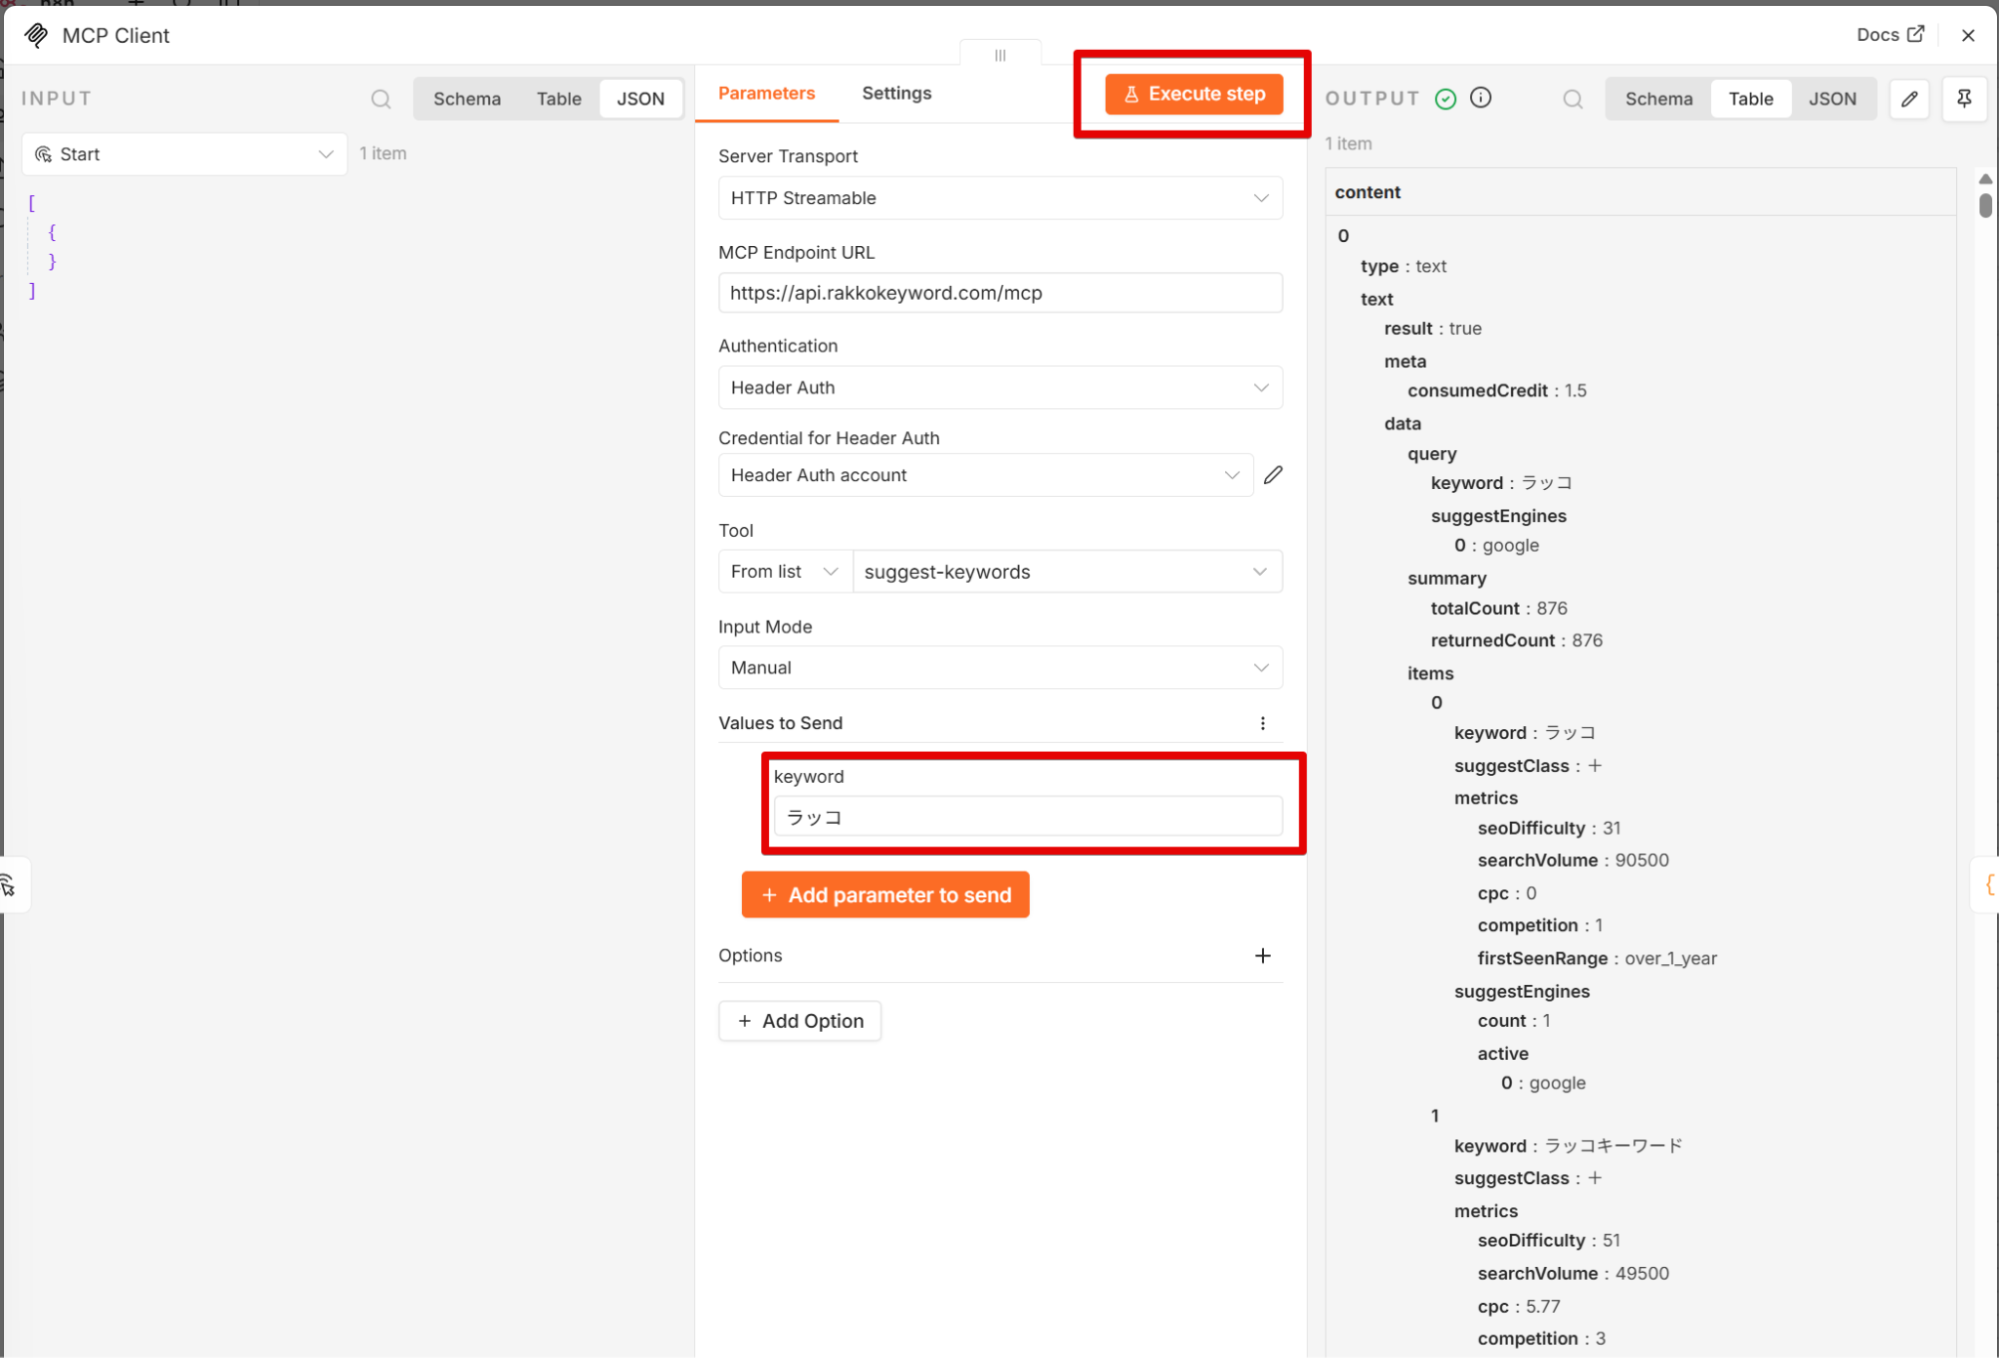Switch INPUT view to JSON
Image resolution: width=1999 pixels, height=1358 pixels.
tap(641, 99)
